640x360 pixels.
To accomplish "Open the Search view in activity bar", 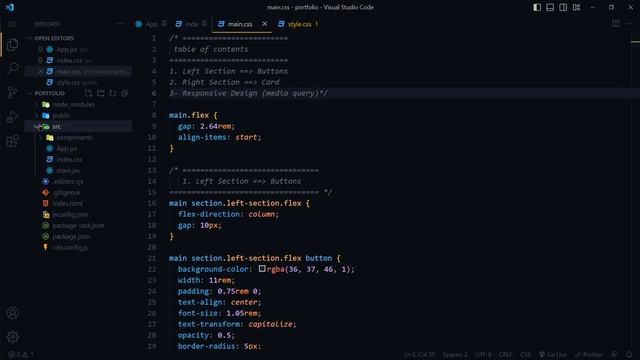I will 13,68.
